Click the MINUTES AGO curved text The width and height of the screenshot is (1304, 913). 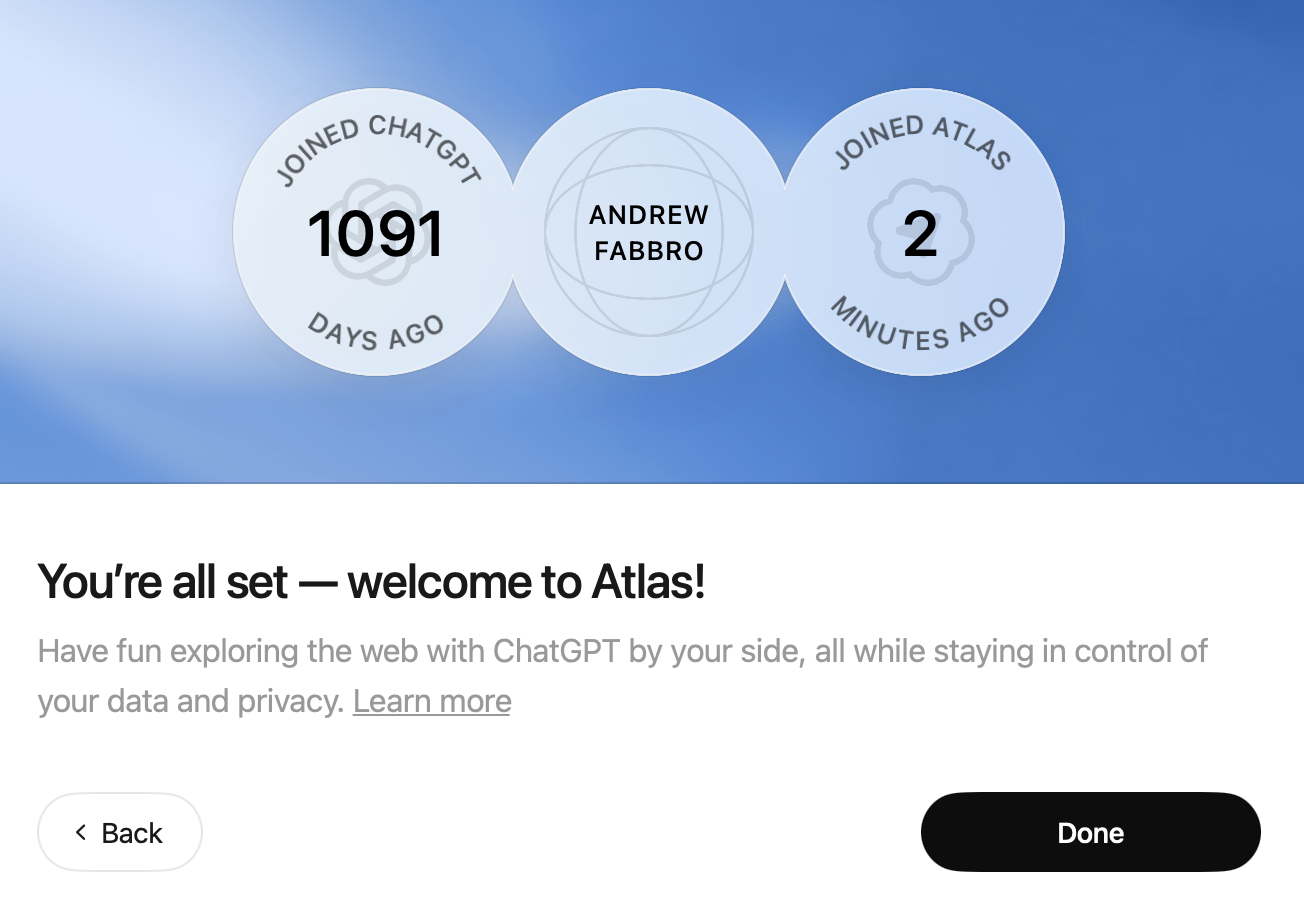(x=920, y=328)
